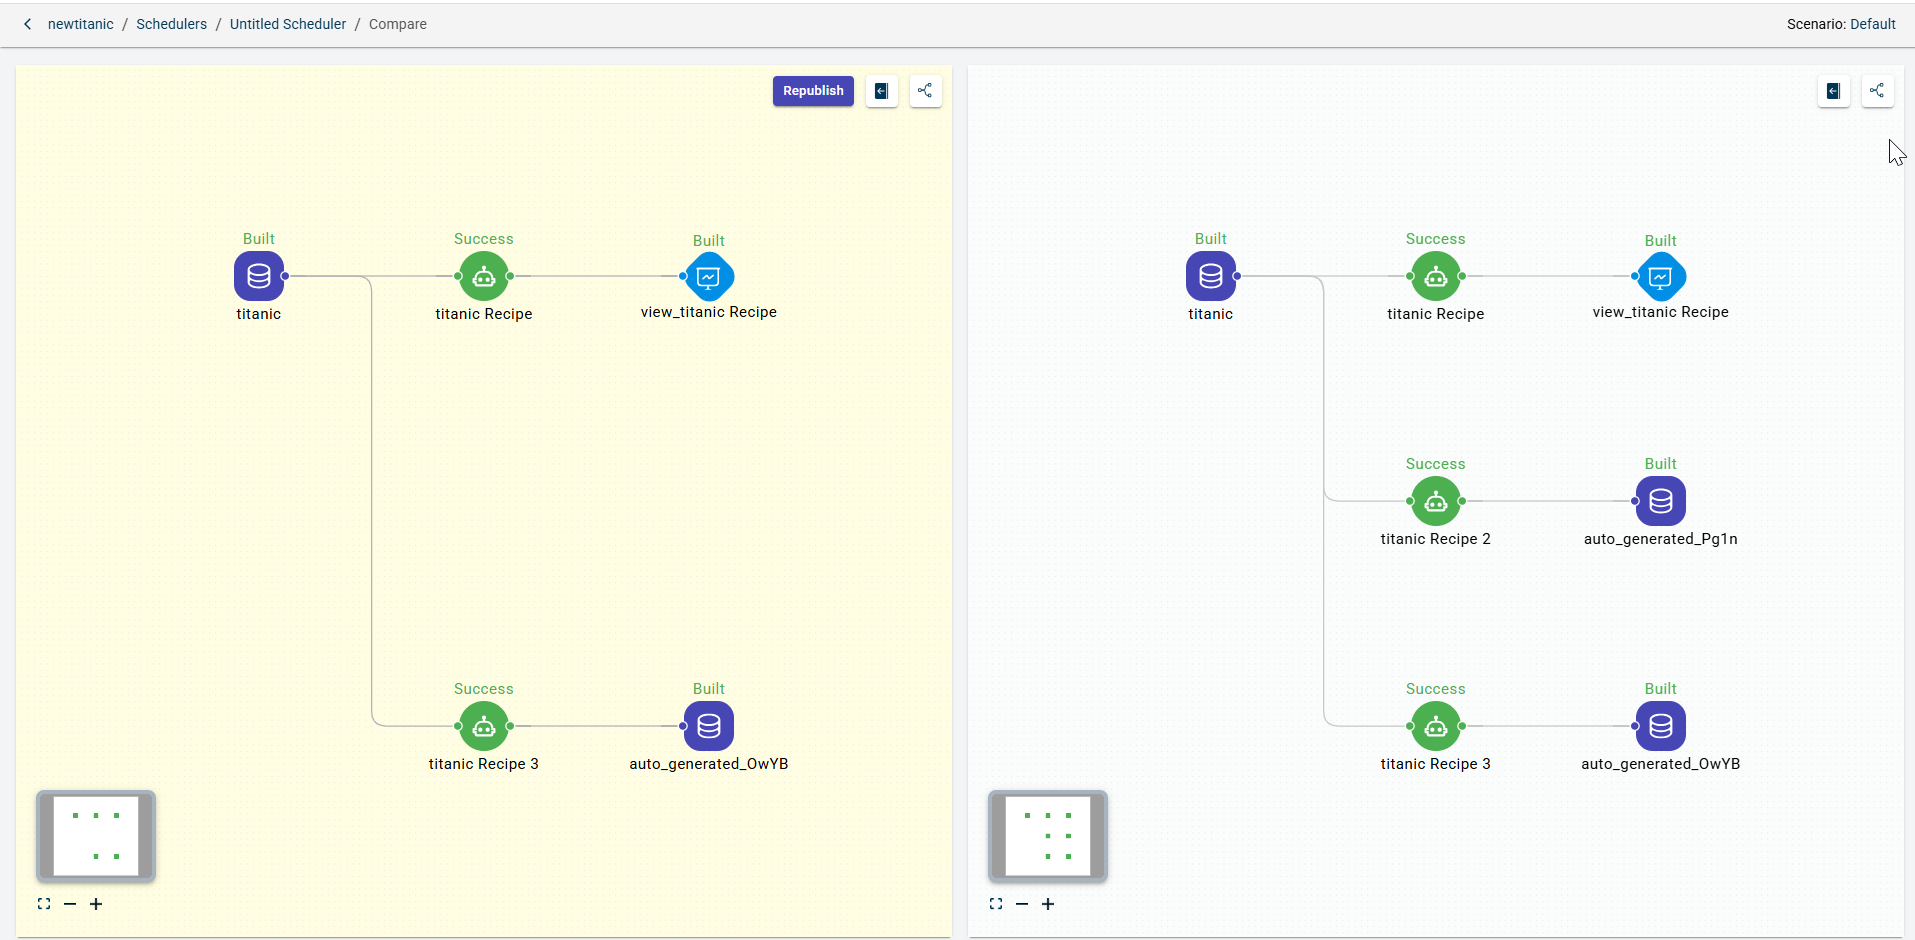This screenshot has height=940, width=1915.
Task: Select titanic Recipe 2 node in right canvas
Action: coord(1436,501)
